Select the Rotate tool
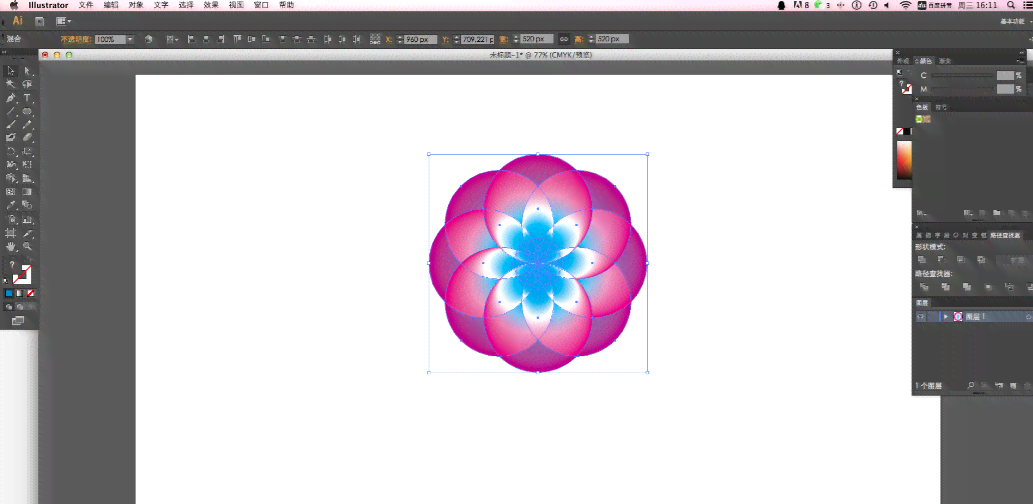The image size is (1033, 504). coord(11,152)
